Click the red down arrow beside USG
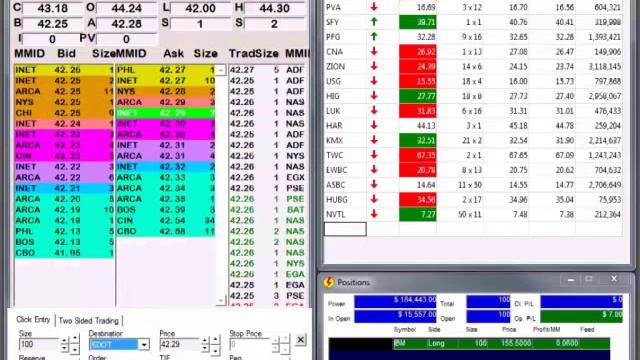Viewport: 640px width, 360px height. point(374,81)
